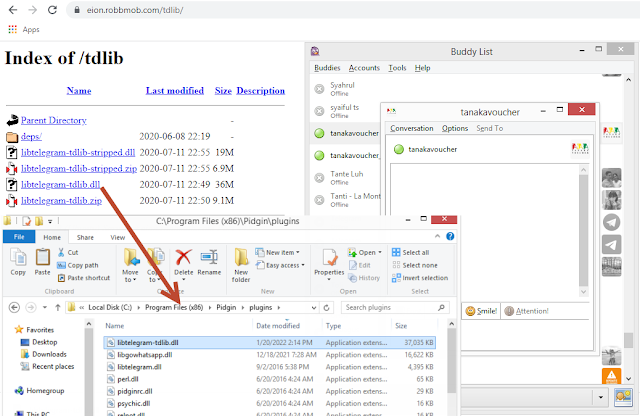Click the red Delete icon
Viewport: 640px width, 416px height.
(183, 257)
